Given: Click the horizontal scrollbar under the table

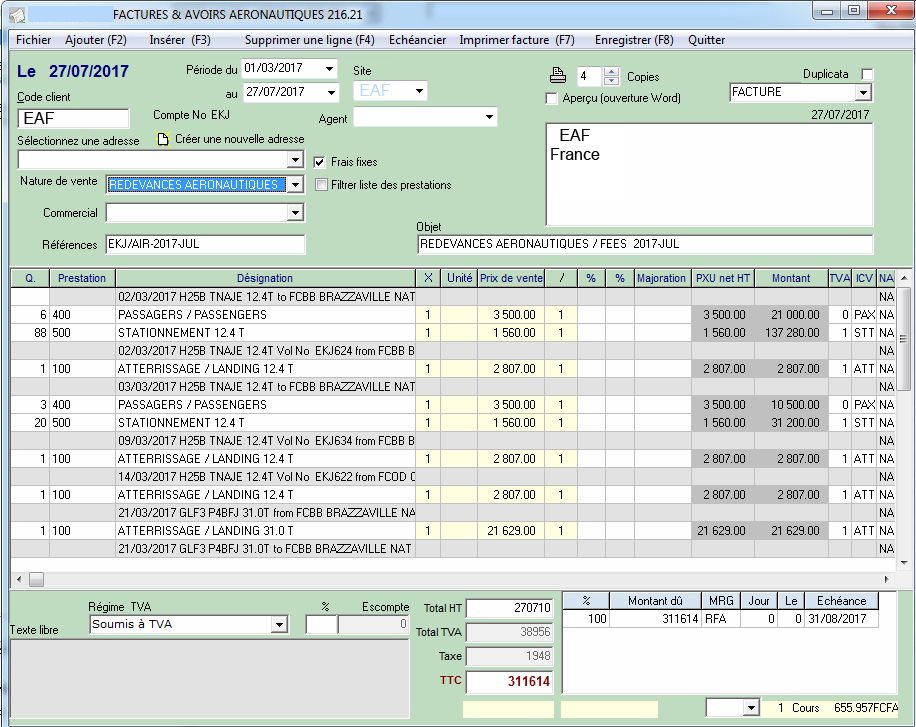Looking at the screenshot, I should (x=450, y=579).
